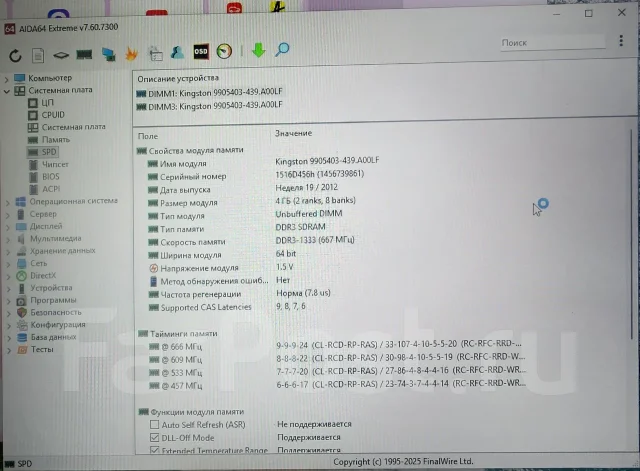This screenshot has width=640, height=471.
Task: Click the user profile toolbar icon
Action: 177,52
